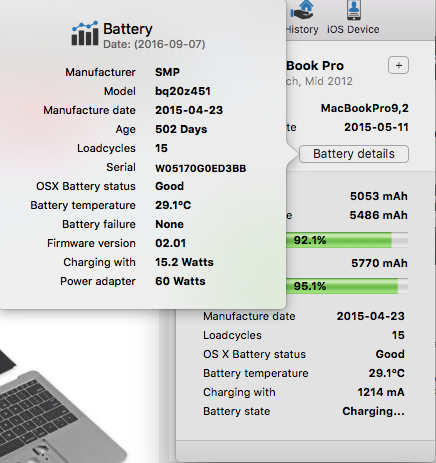This screenshot has width=436, height=463.
Task: Click the Firmware version 02.01 value
Action: [x=171, y=243]
